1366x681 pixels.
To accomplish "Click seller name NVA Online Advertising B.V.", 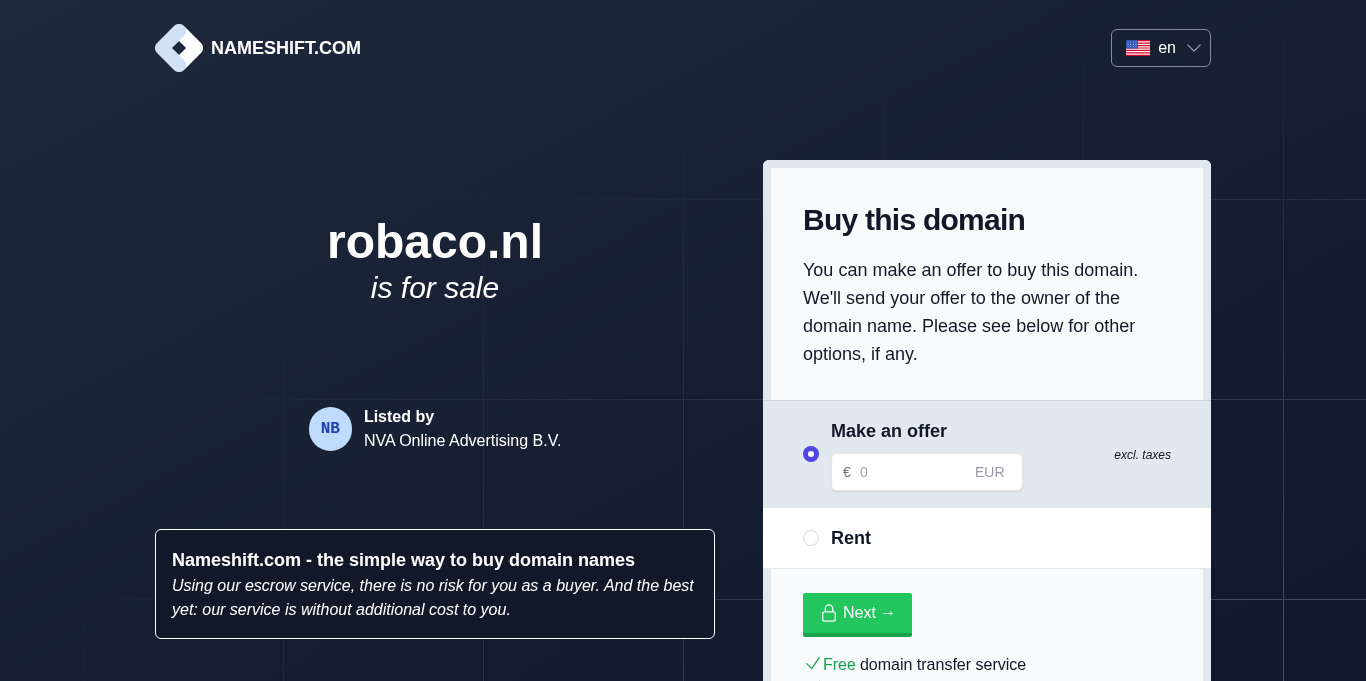I will [x=462, y=440].
